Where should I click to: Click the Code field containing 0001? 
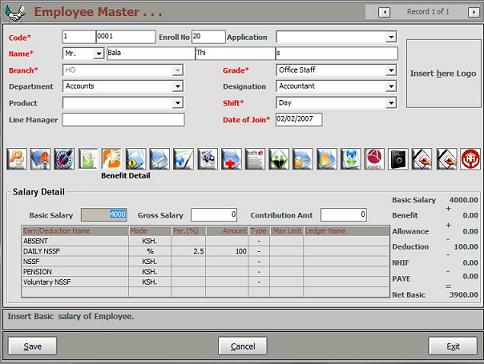click(126, 37)
